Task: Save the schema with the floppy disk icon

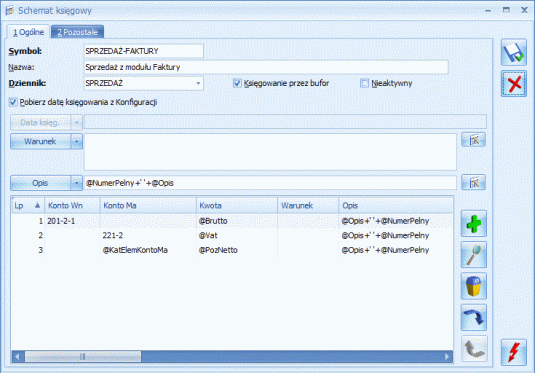Action: pyautogui.click(x=514, y=53)
